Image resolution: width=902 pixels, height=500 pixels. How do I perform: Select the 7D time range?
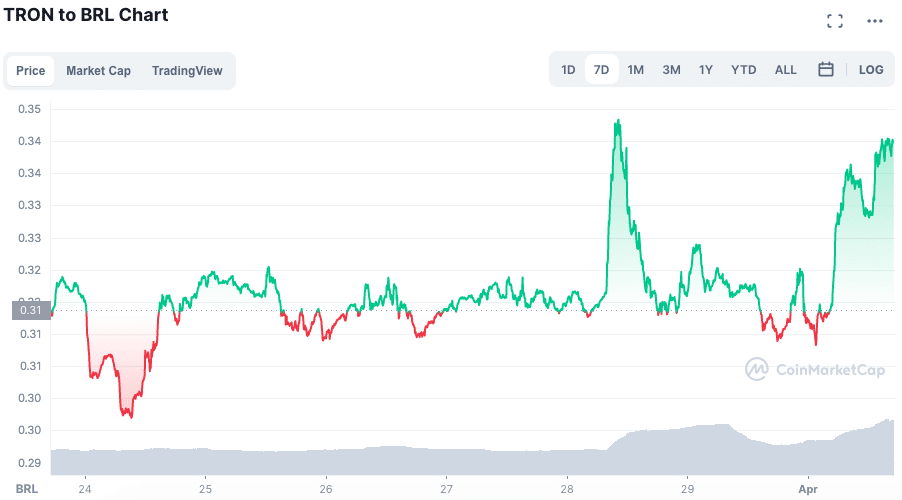click(601, 70)
